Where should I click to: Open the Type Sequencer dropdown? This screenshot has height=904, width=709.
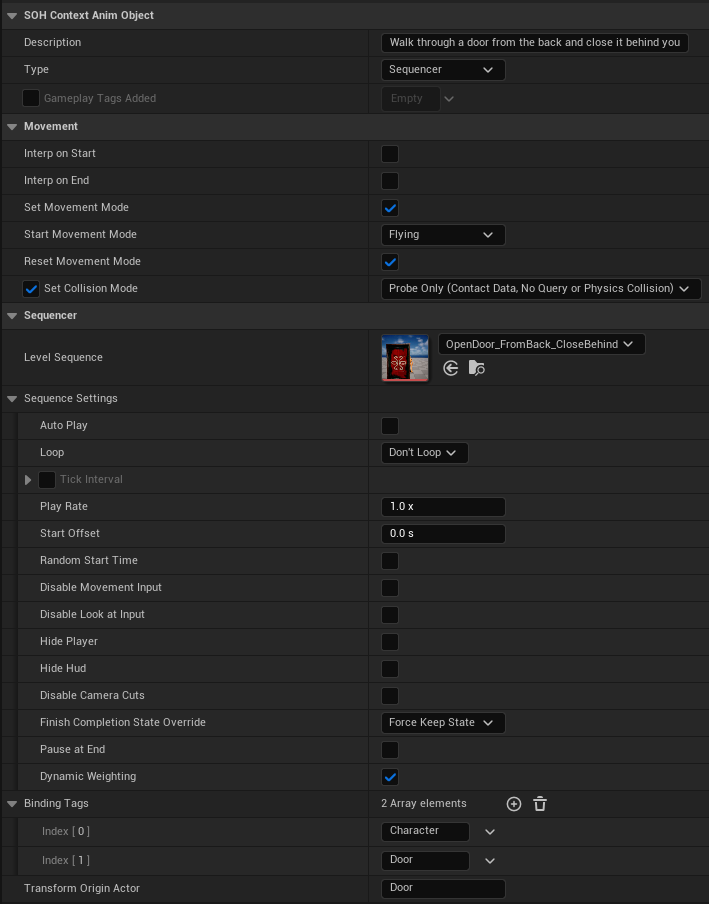coord(442,70)
